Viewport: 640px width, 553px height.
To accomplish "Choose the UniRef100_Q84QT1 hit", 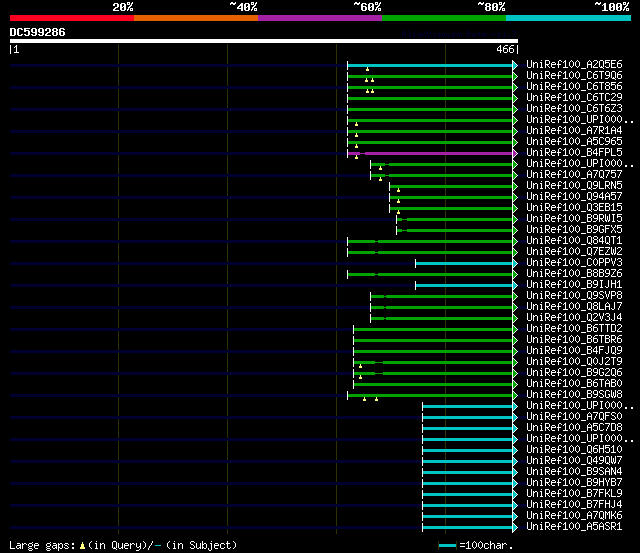I will coord(574,241).
